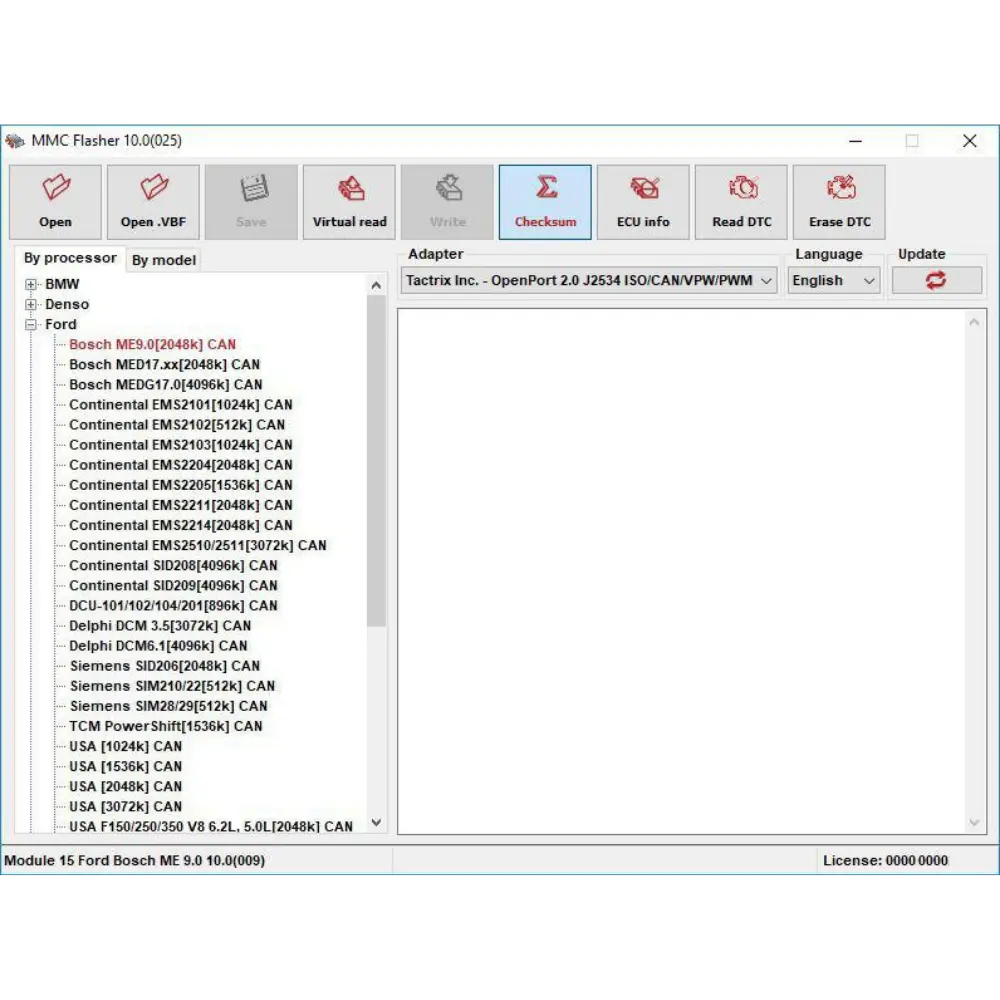
Task: Select Siemens SIM28/29[512k] CAN
Action: point(169,706)
